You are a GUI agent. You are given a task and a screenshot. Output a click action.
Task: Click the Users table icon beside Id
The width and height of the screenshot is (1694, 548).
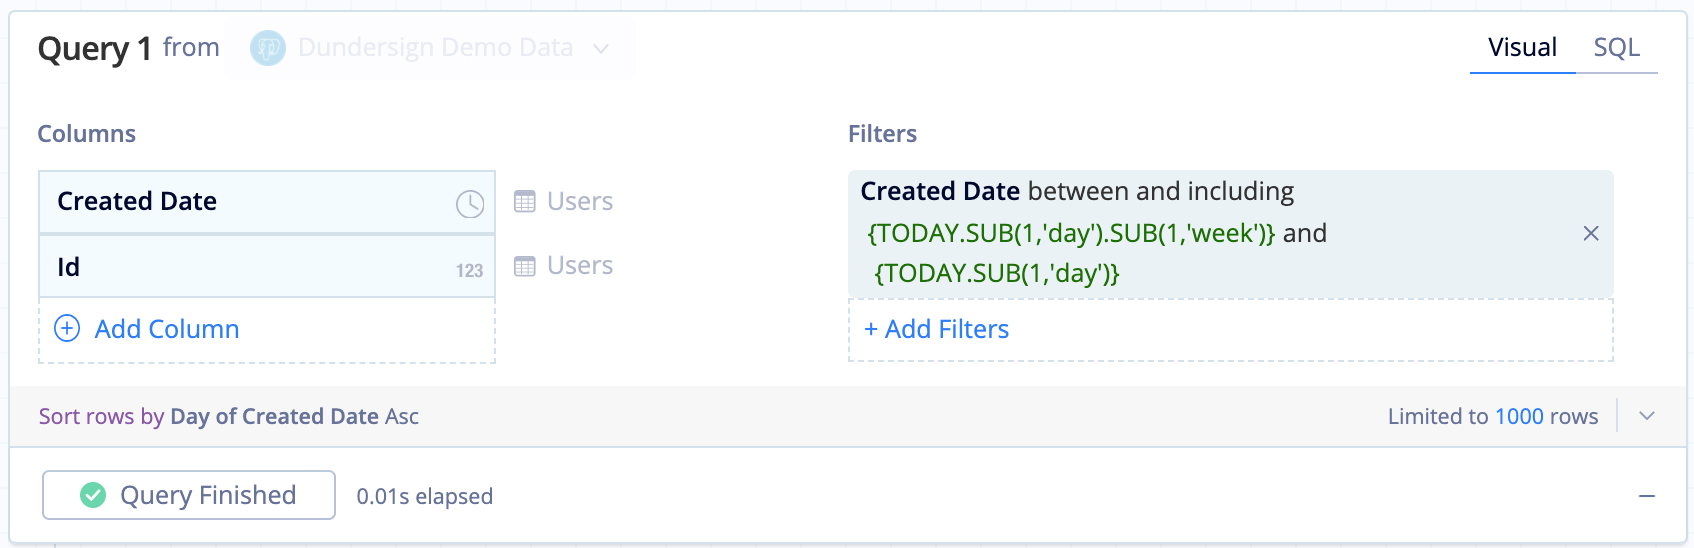[x=525, y=266]
